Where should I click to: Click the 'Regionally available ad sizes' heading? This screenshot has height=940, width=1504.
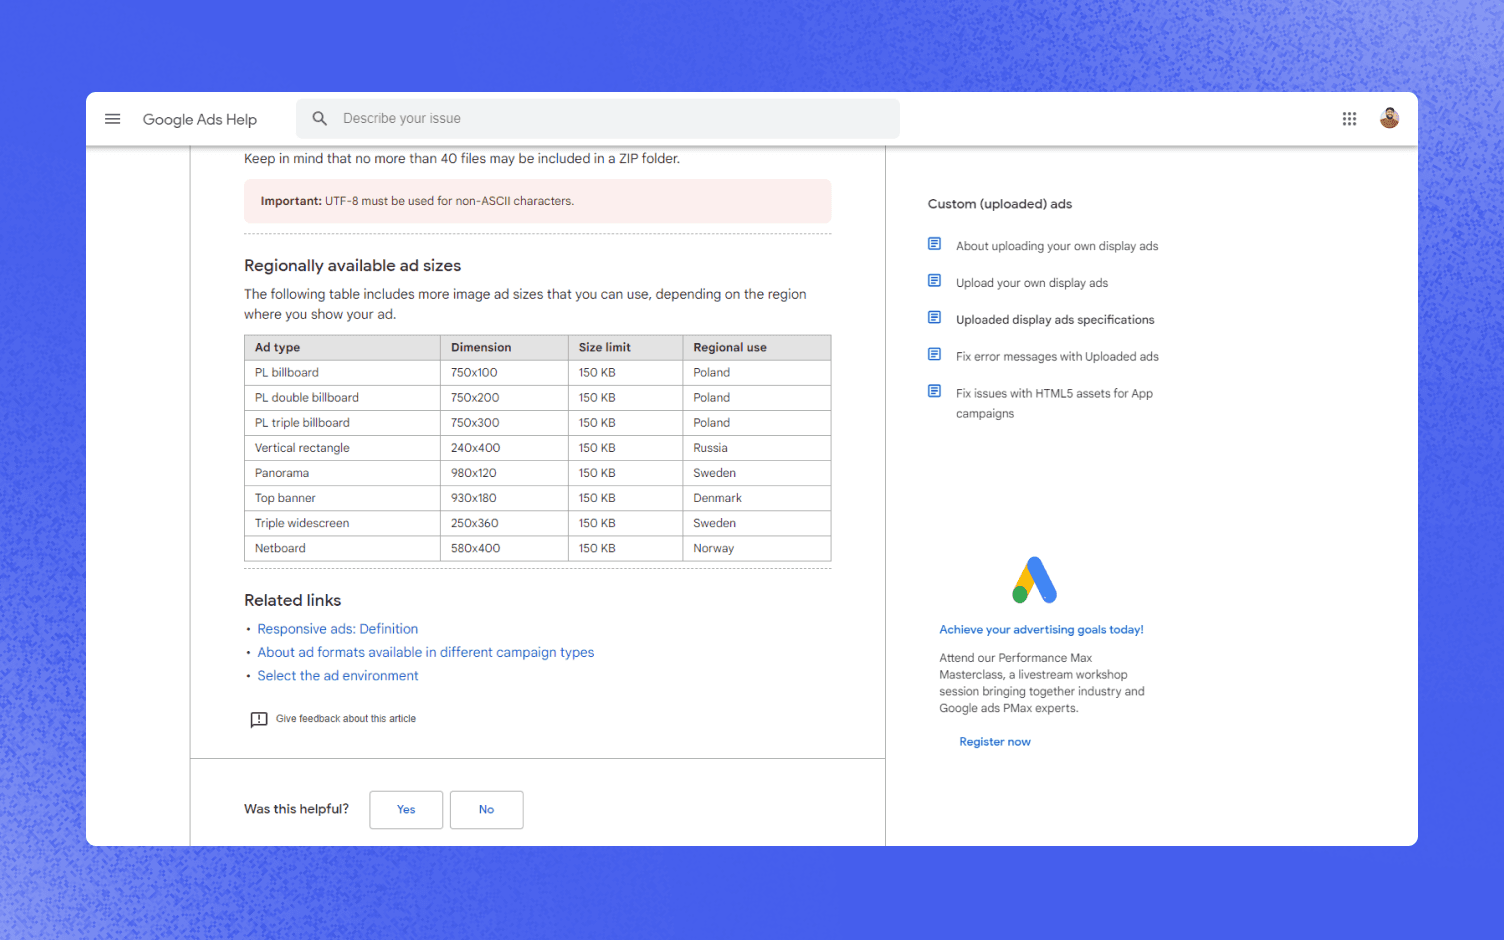pos(352,266)
